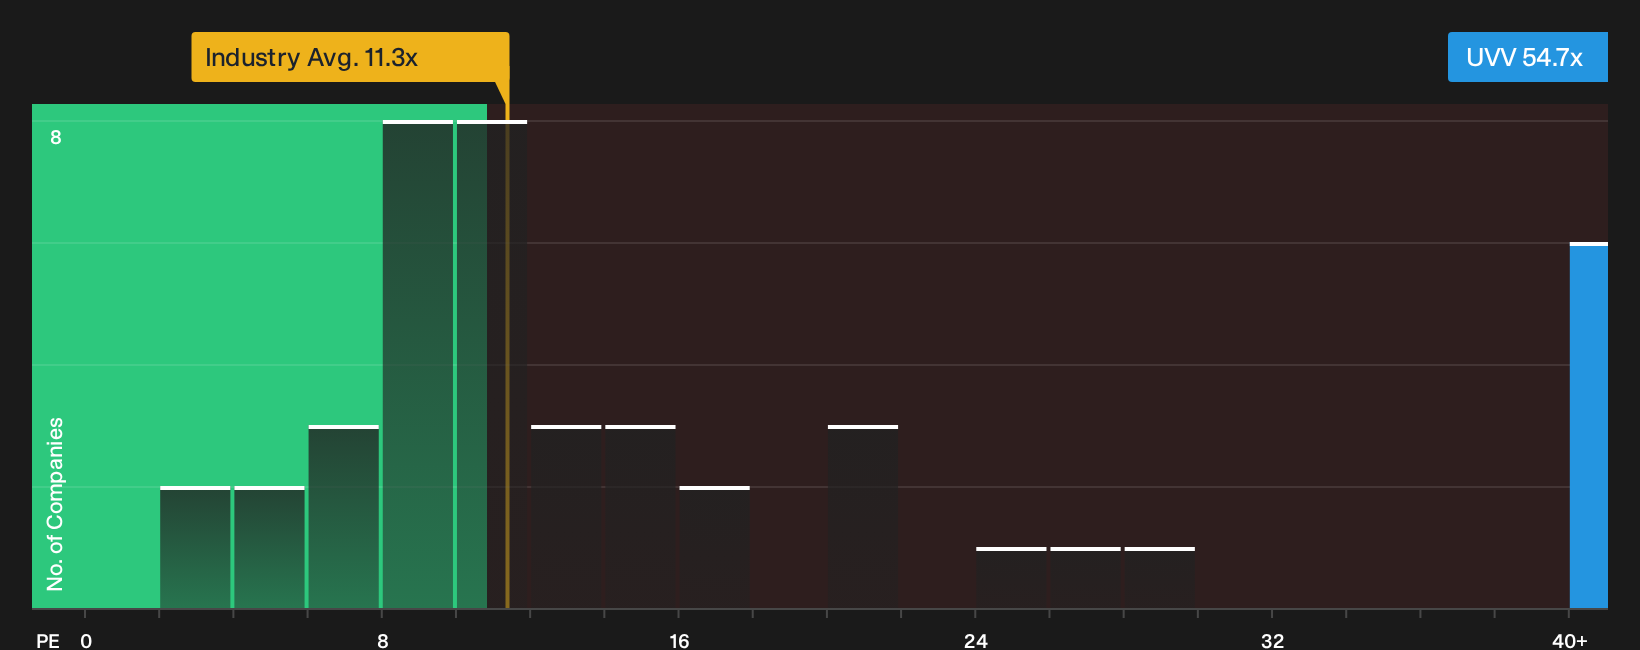Viewport: 1640px width, 650px height.
Task: Select the histogram bar for PE 10 to 12
Action: (492, 364)
